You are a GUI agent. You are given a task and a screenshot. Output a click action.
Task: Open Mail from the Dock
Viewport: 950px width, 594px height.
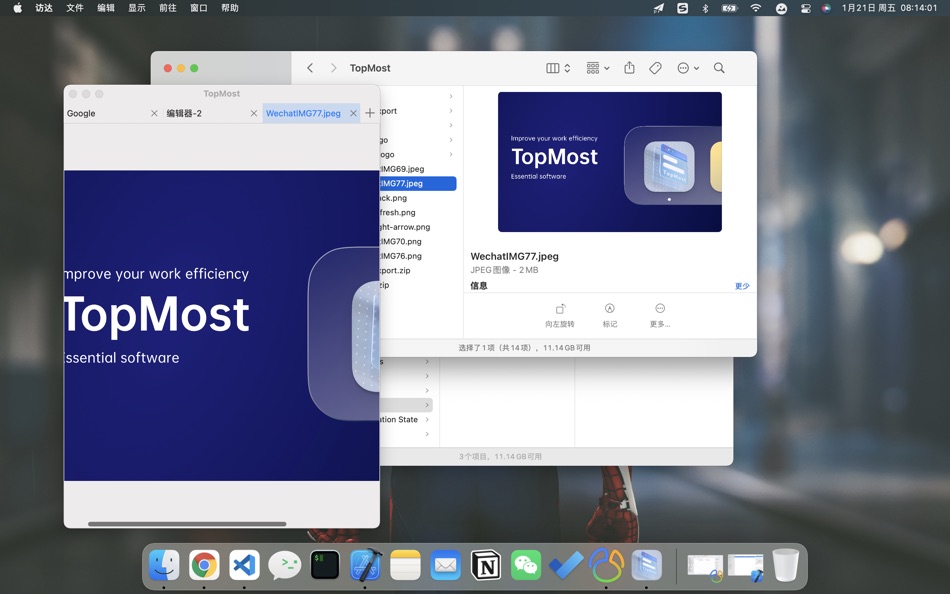coord(445,565)
